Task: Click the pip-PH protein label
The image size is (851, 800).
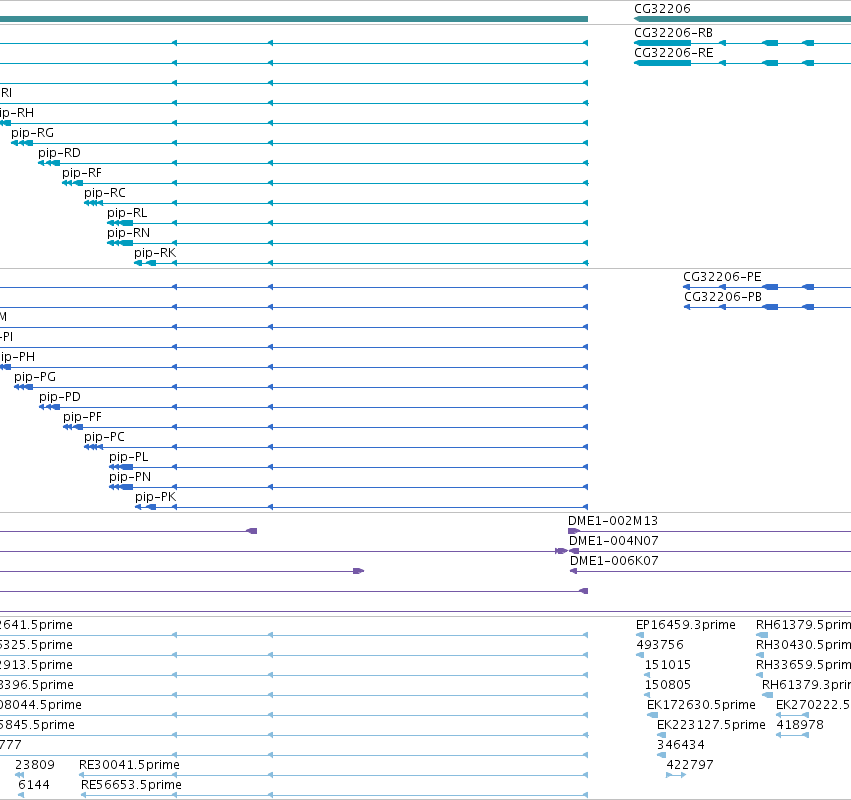Action: point(17,357)
